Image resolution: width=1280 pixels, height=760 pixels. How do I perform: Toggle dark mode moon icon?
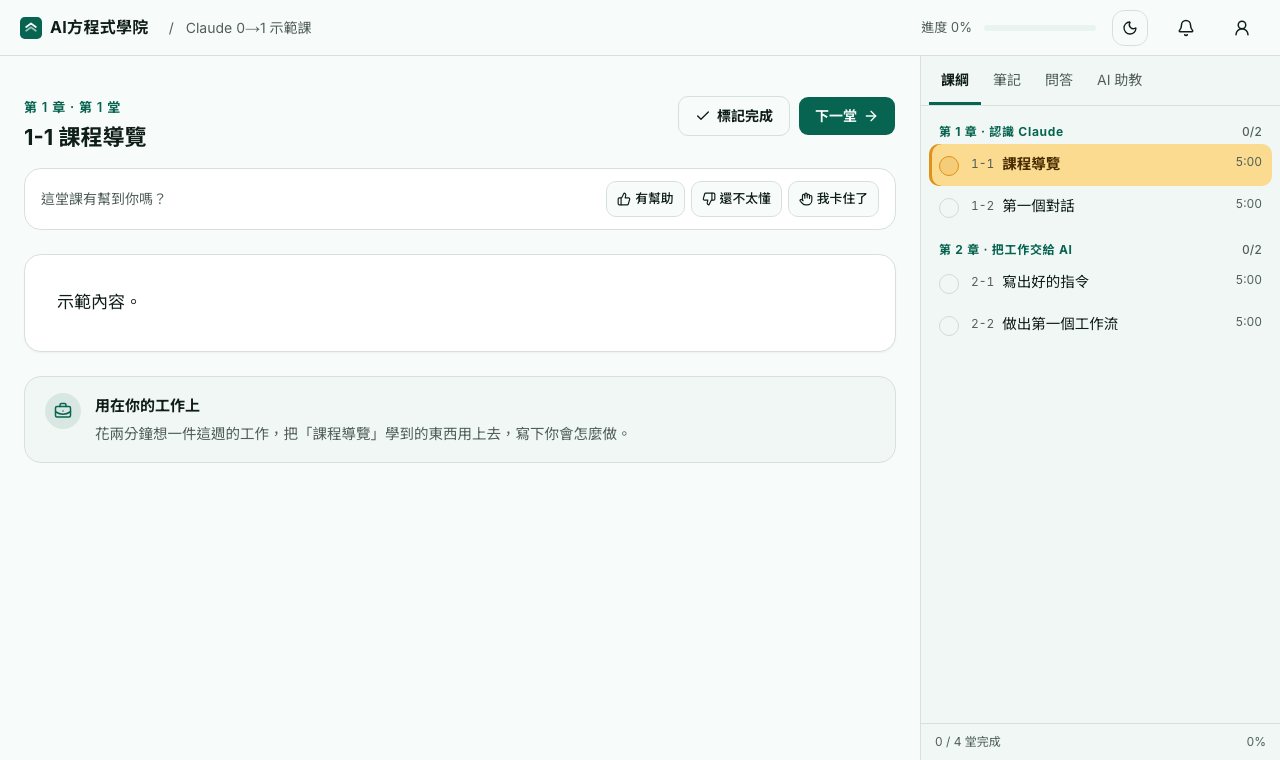click(1130, 28)
